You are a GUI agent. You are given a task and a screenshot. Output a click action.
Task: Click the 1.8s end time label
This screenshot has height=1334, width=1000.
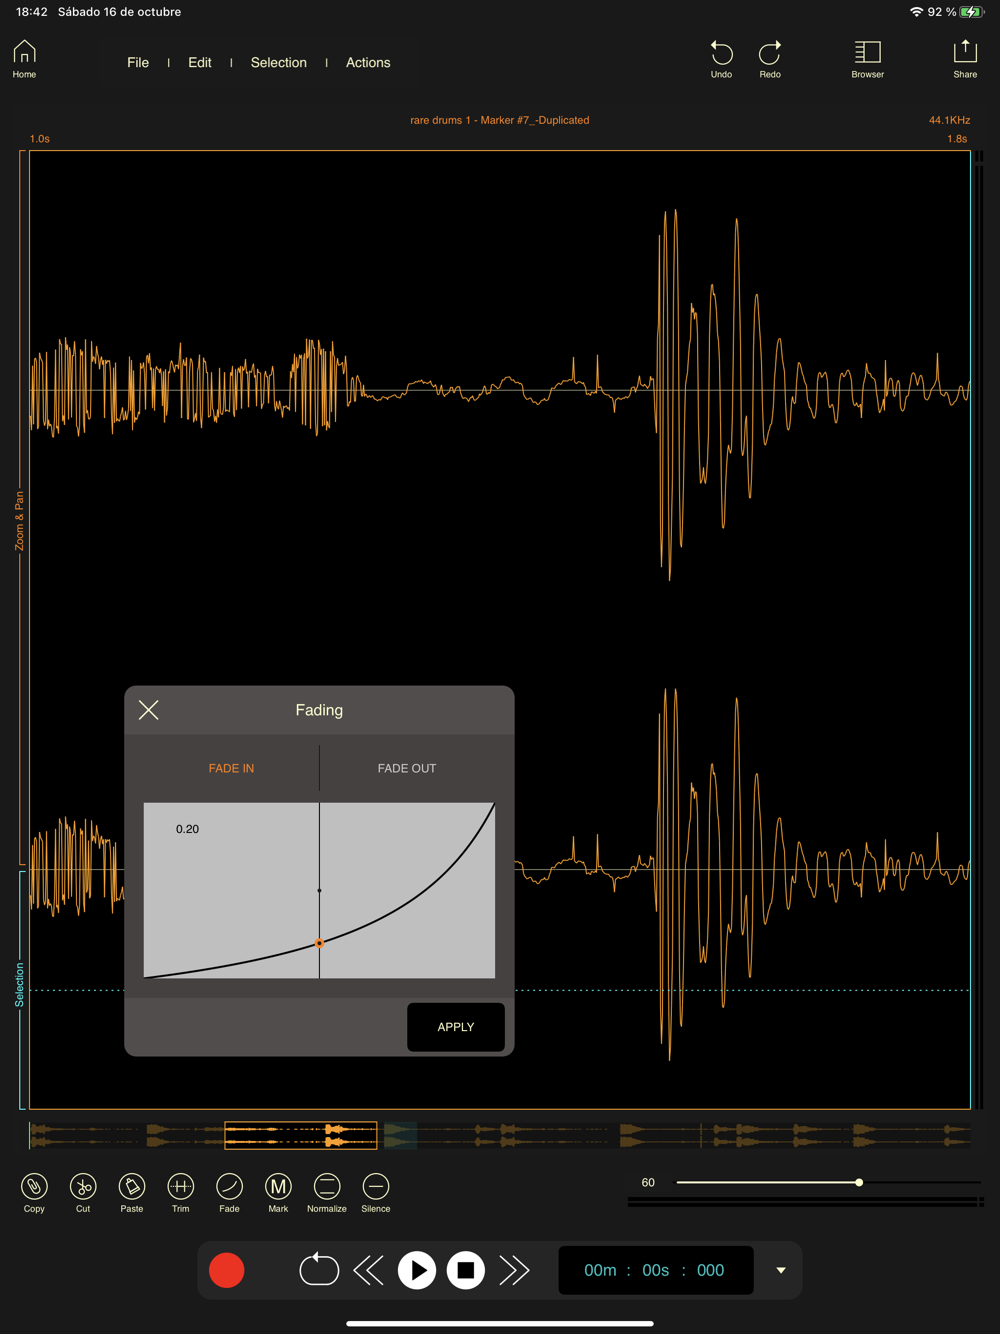pyautogui.click(x=957, y=139)
